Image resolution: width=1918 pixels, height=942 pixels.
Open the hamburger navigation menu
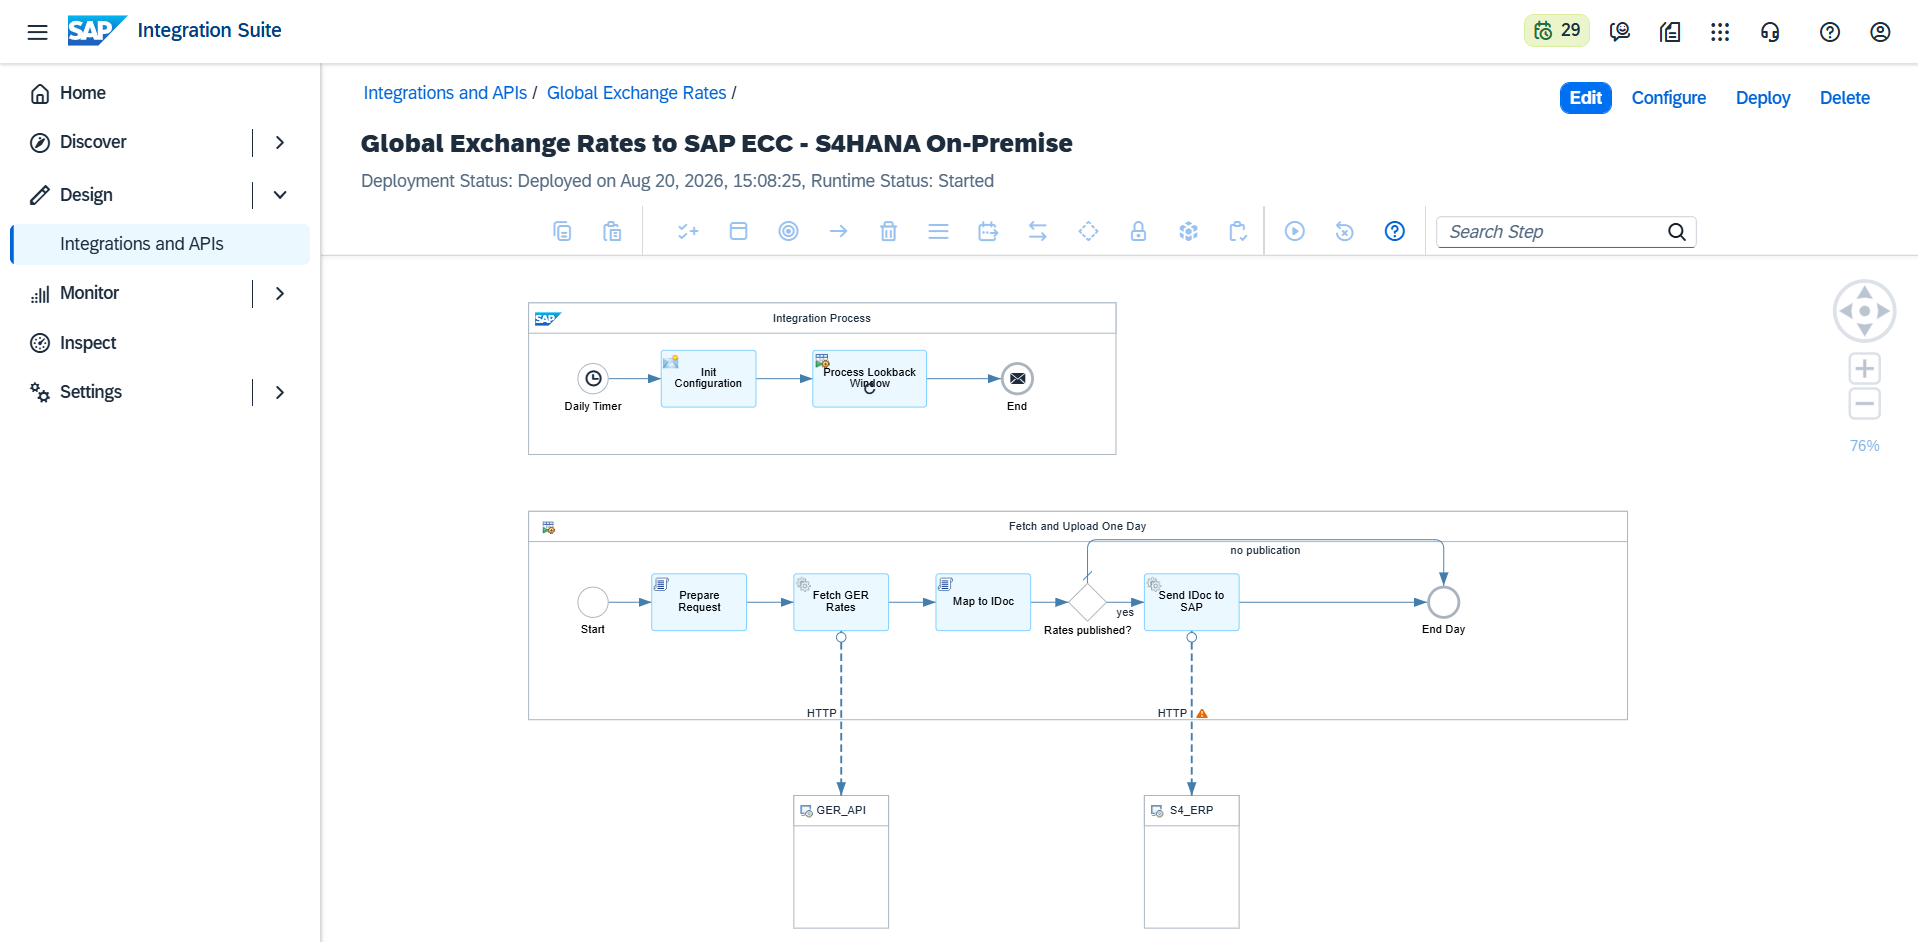pos(37,32)
